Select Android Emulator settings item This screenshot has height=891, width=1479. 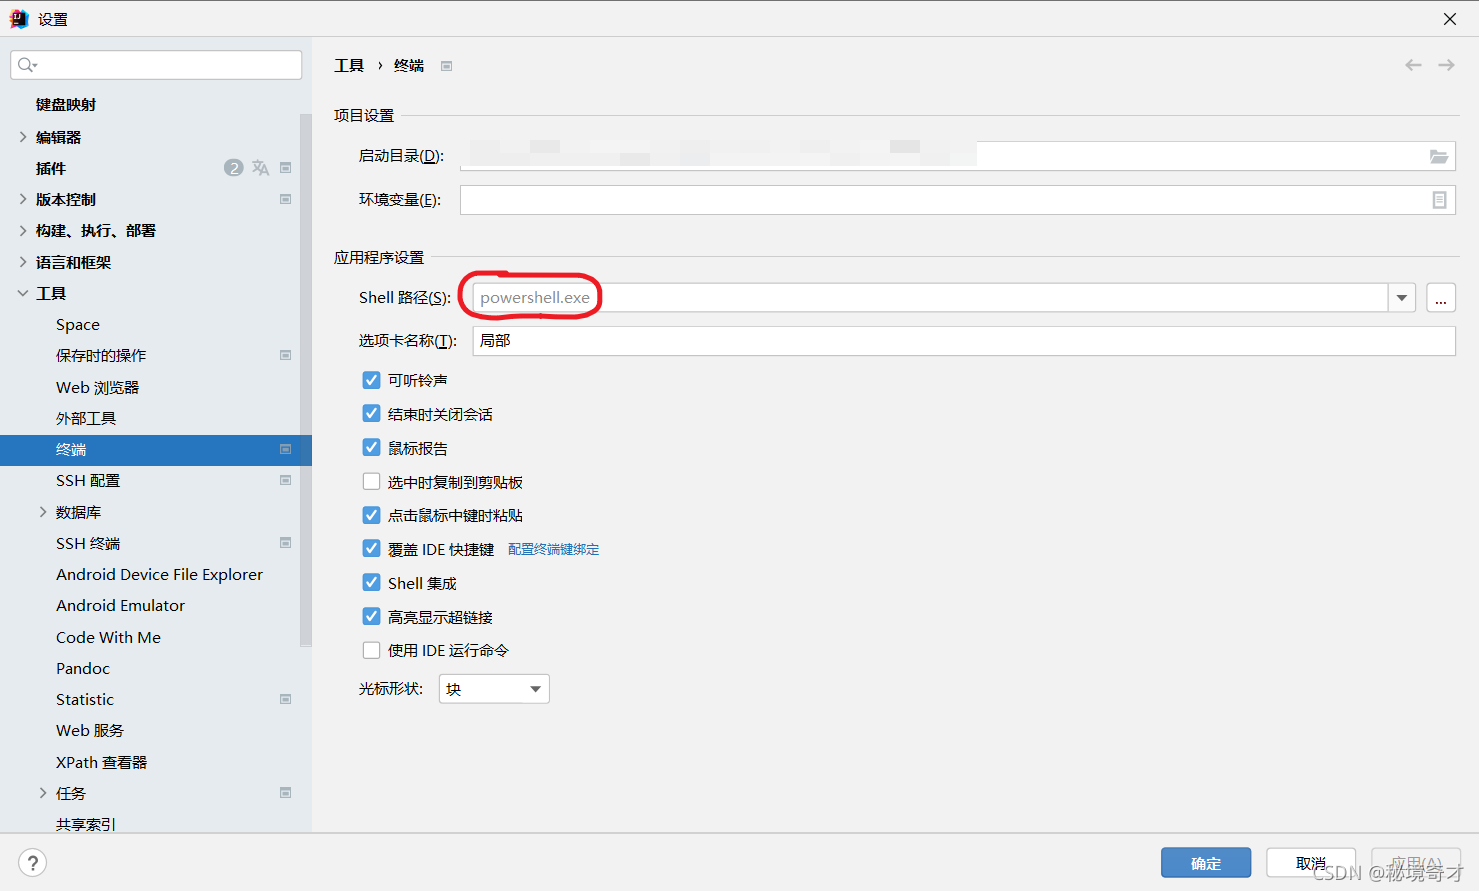click(120, 605)
